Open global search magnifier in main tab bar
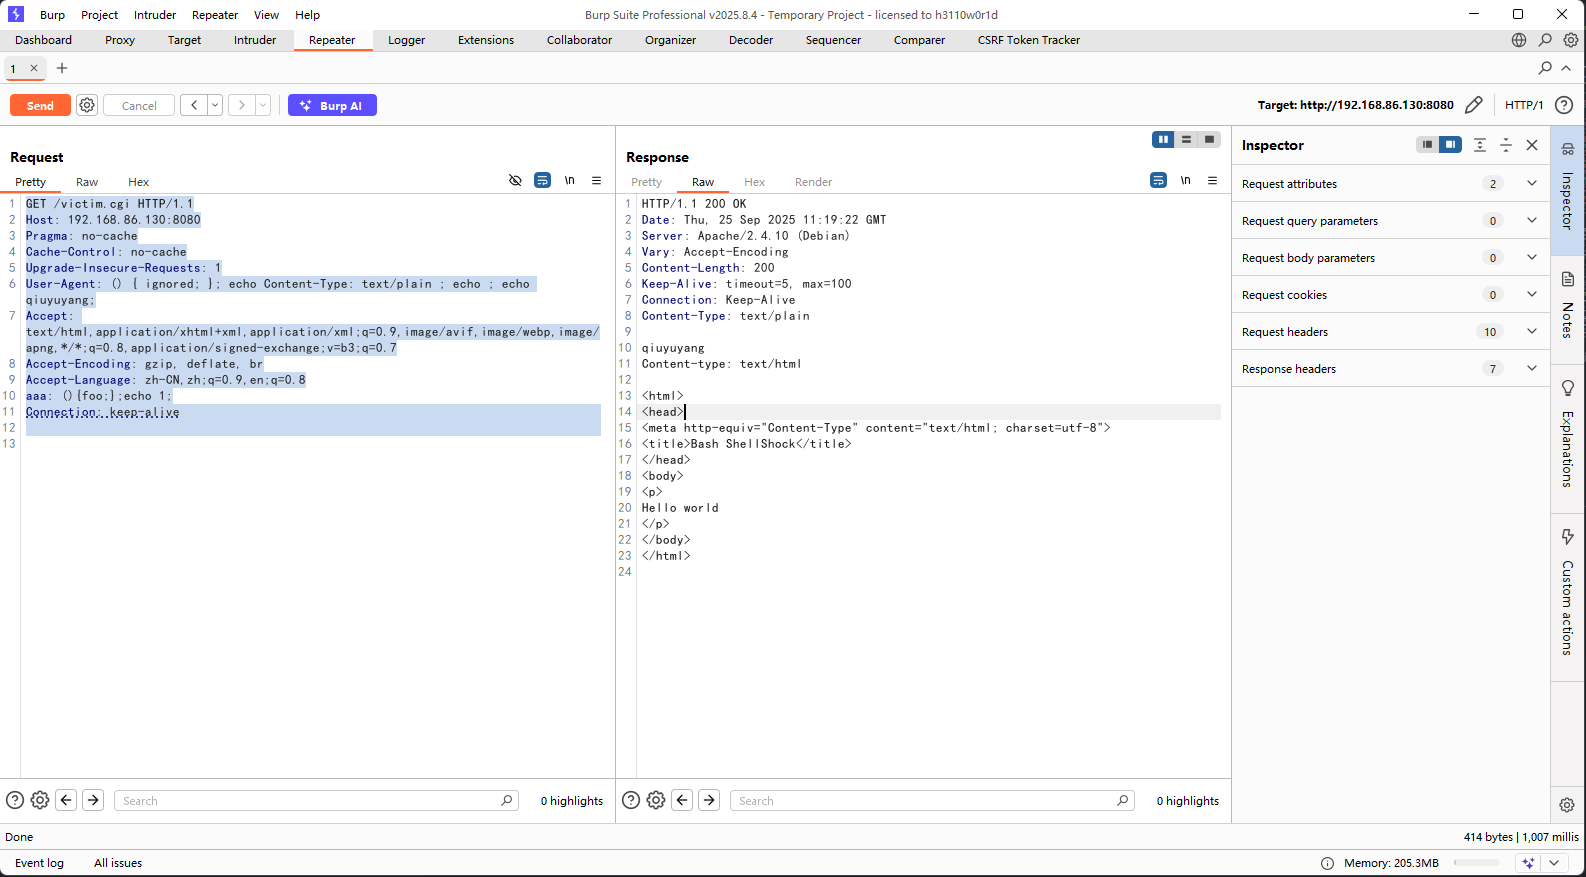 (1545, 40)
